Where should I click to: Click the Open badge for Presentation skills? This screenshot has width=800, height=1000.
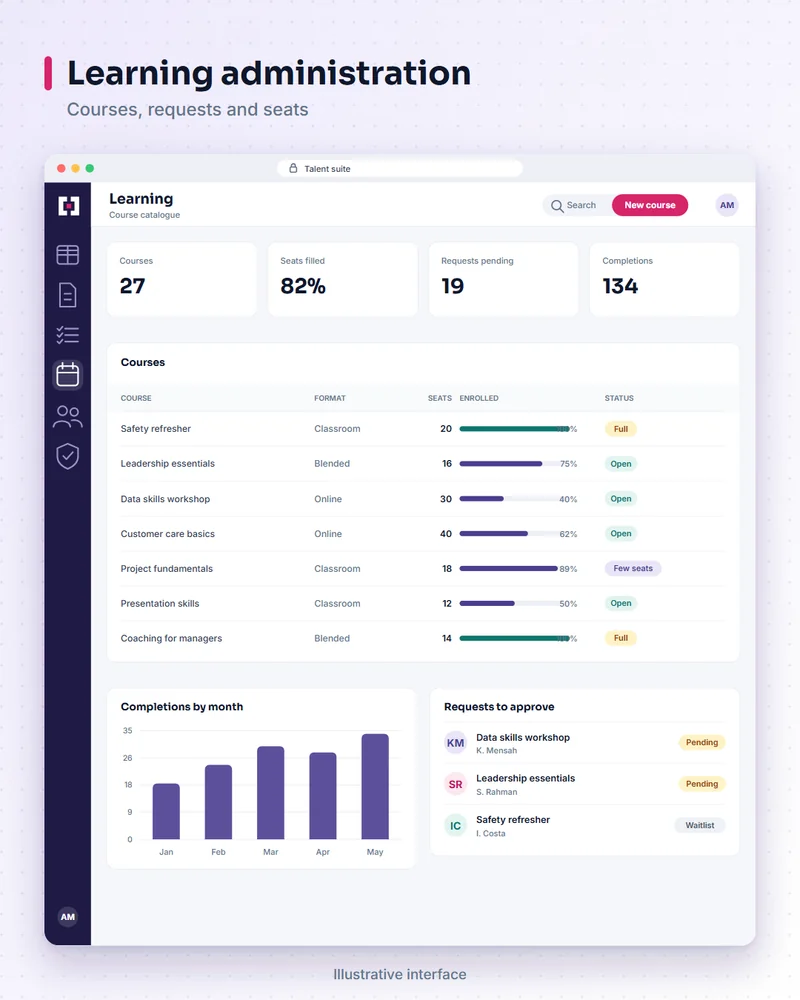[x=621, y=603]
